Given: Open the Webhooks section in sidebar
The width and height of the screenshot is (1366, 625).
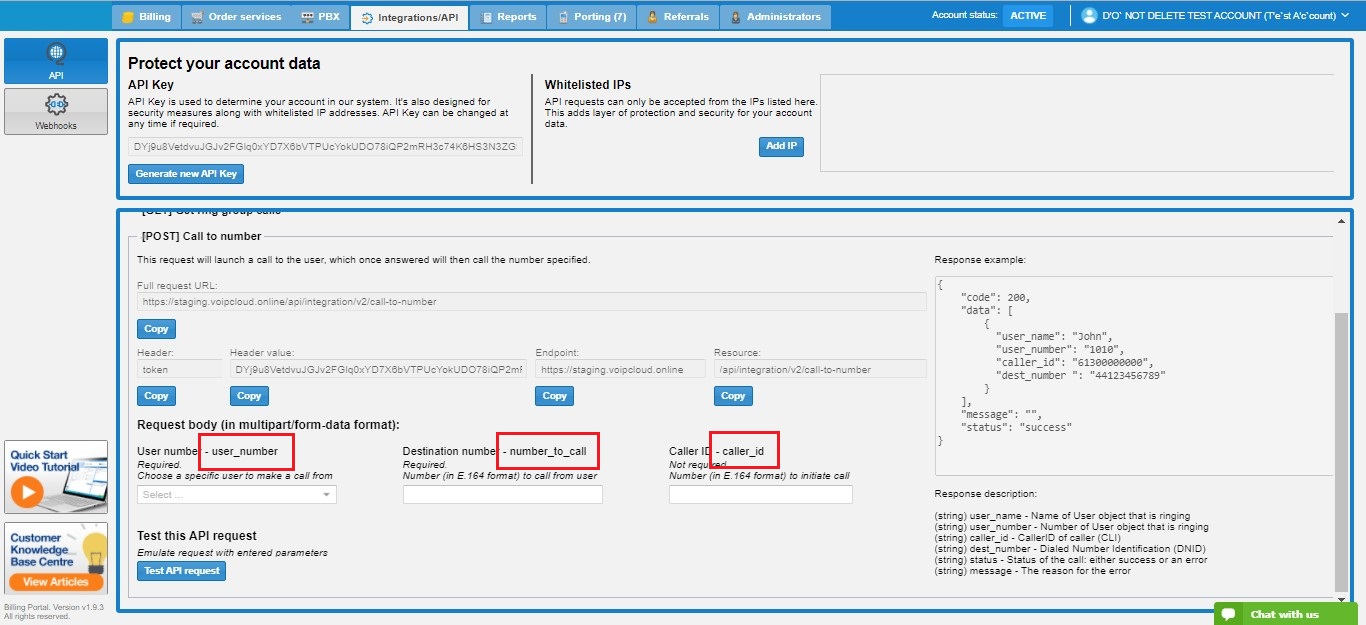Looking at the screenshot, I should tap(56, 111).
